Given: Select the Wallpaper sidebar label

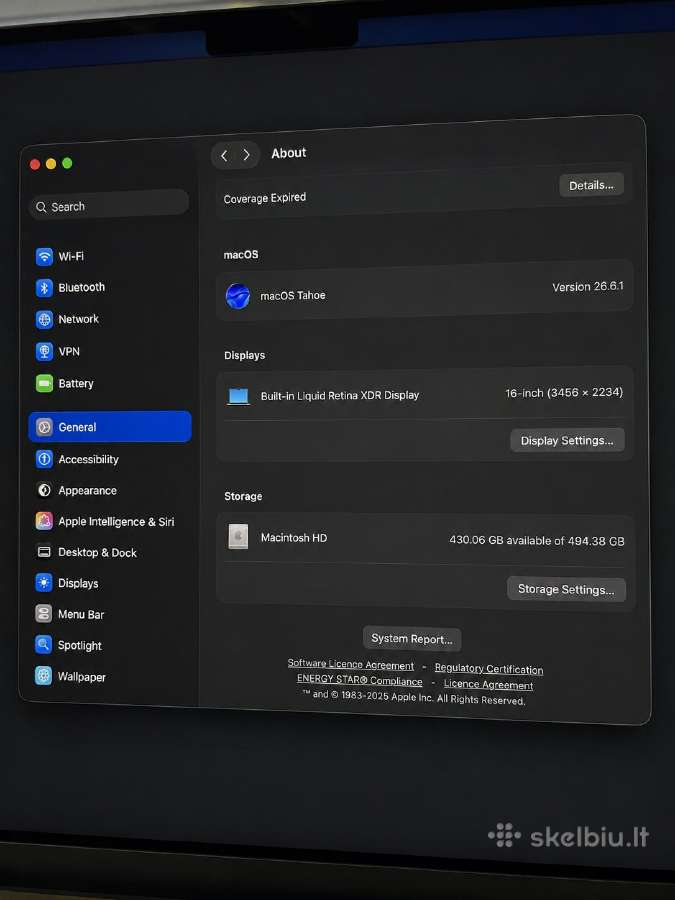Looking at the screenshot, I should click(82, 677).
